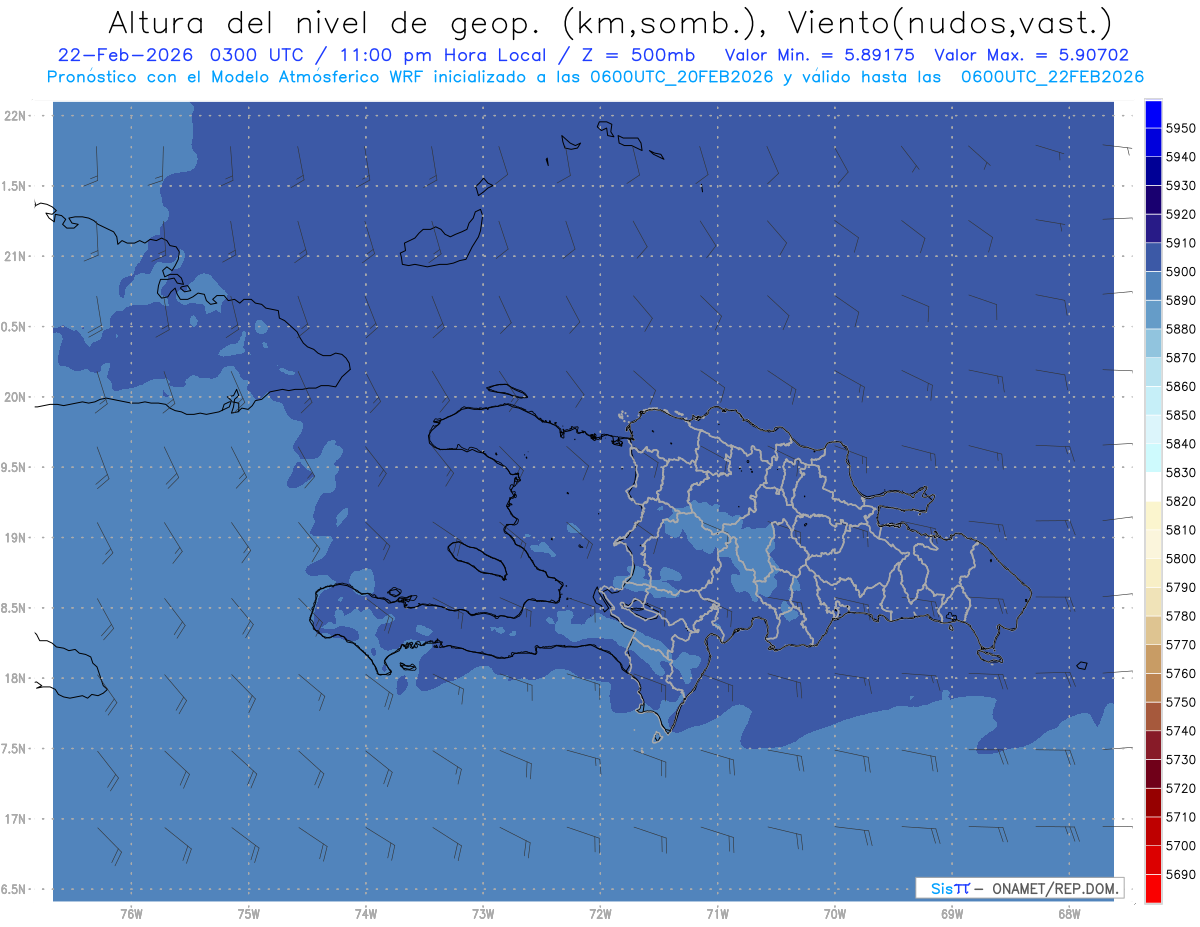Click the 'Valor Max. = 5.90702' text
The image size is (1200, 927).
point(1031,55)
